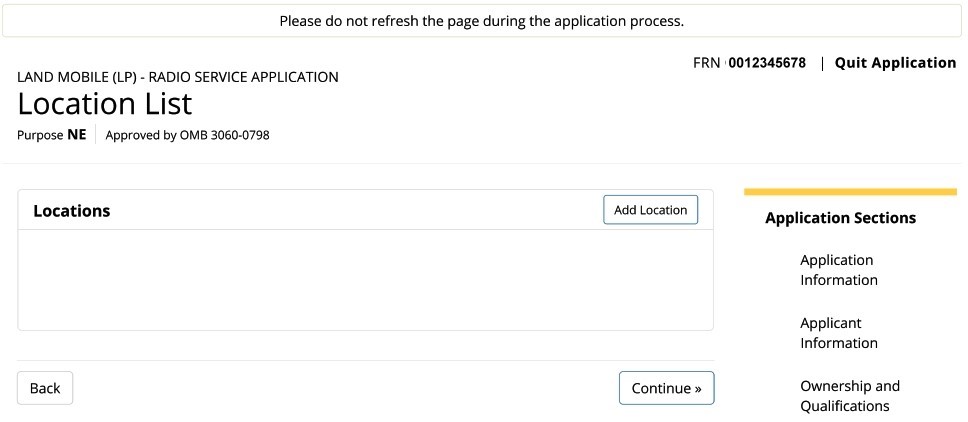968x422 pixels.
Task: Click inside the empty locations list area
Action: [x=365, y=279]
